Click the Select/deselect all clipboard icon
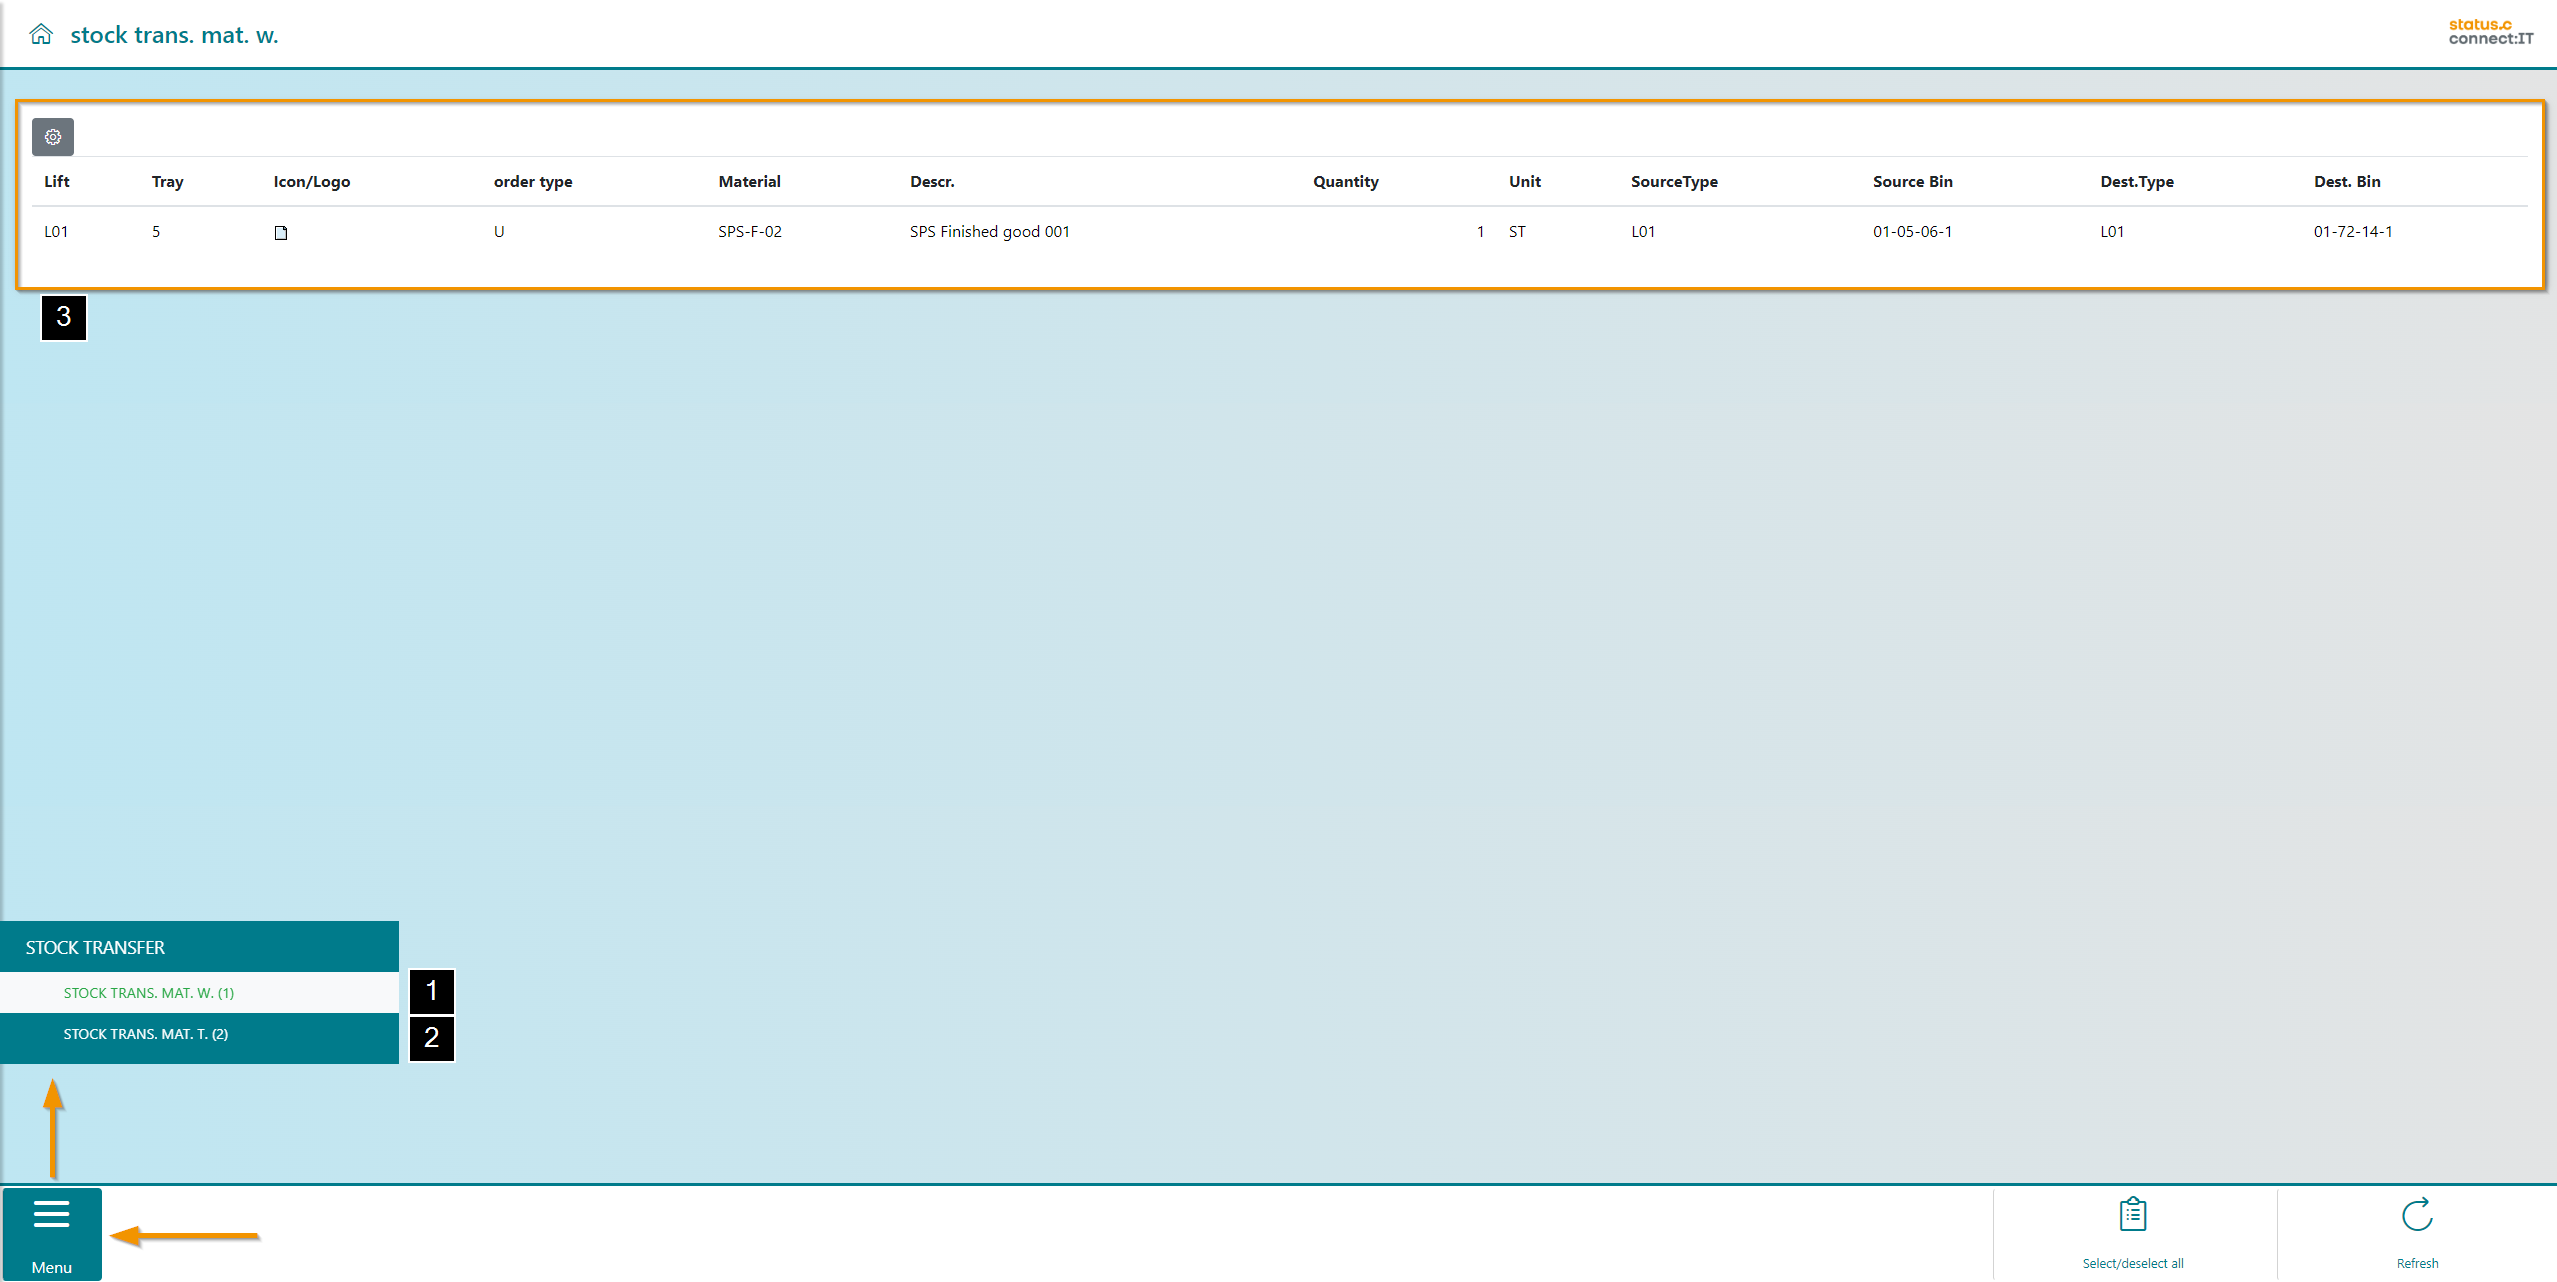 click(x=2132, y=1215)
